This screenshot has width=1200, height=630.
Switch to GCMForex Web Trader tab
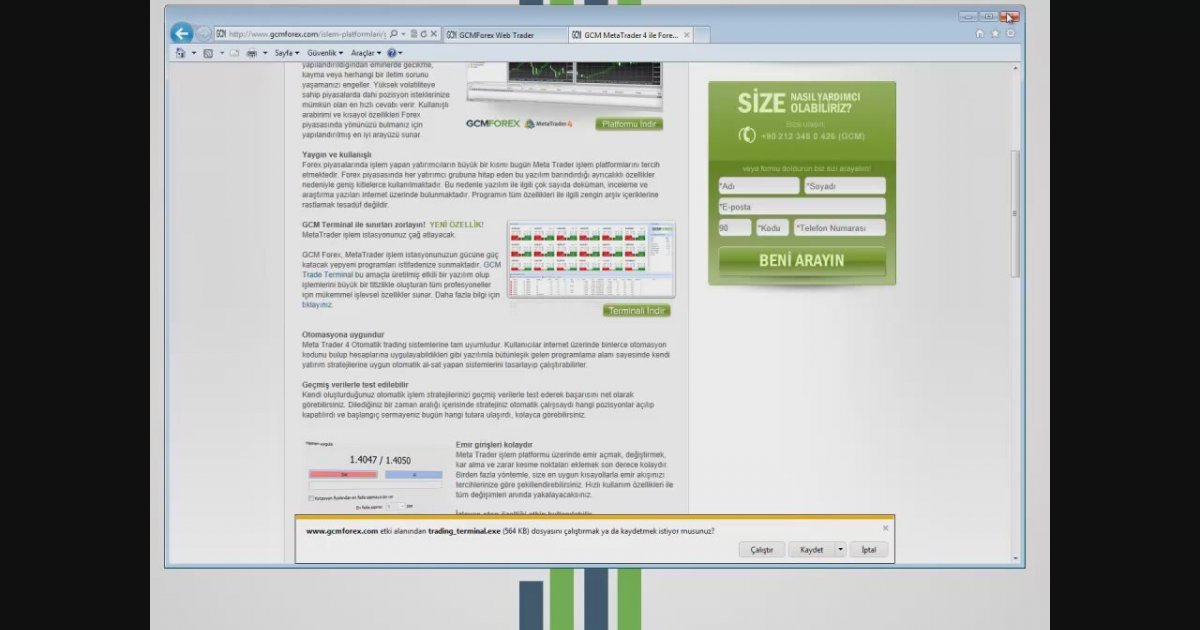click(504, 35)
